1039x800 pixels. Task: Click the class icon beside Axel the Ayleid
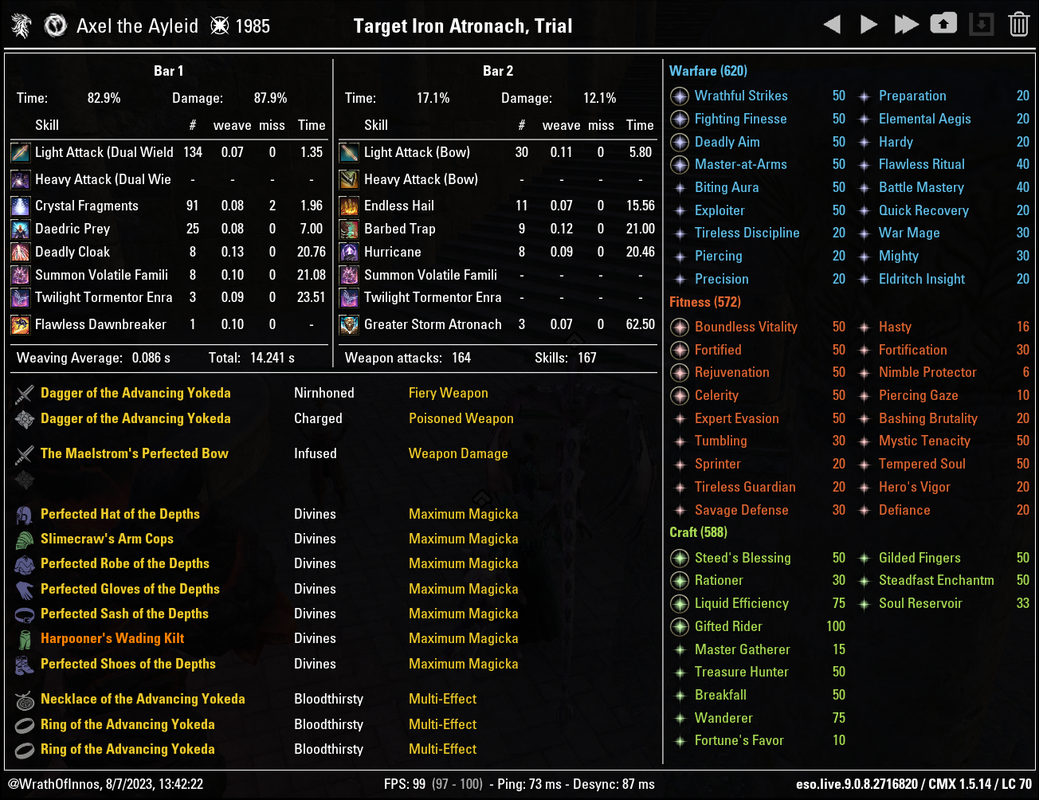point(56,26)
